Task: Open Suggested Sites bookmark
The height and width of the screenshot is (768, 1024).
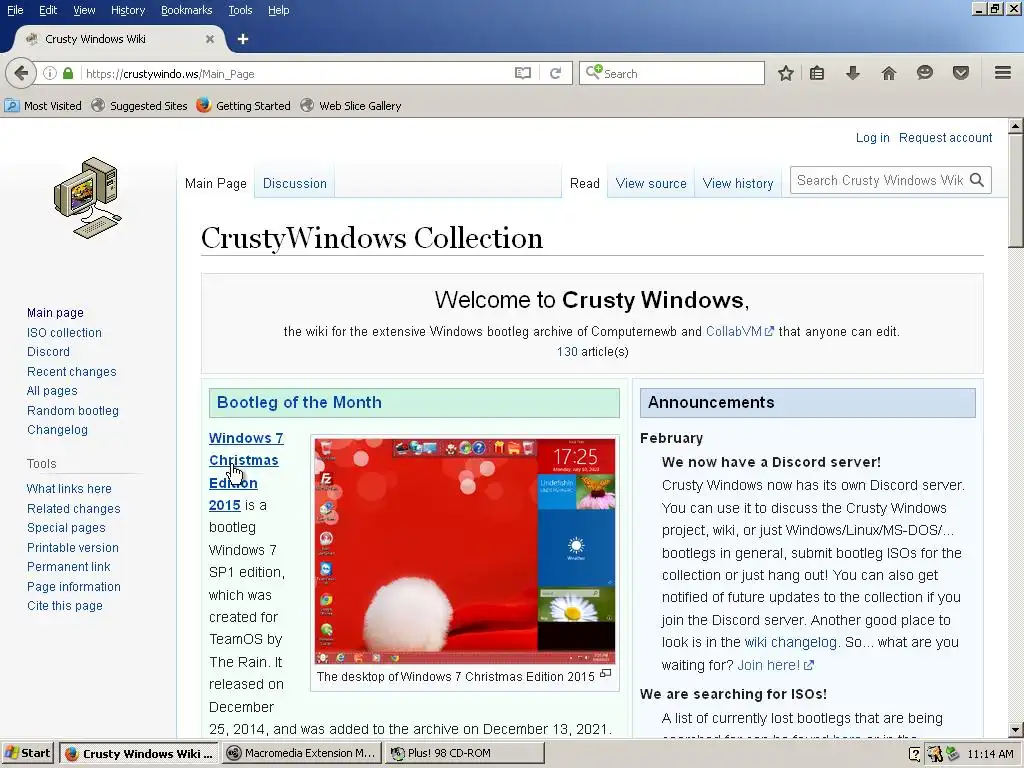Action: click(x=139, y=106)
